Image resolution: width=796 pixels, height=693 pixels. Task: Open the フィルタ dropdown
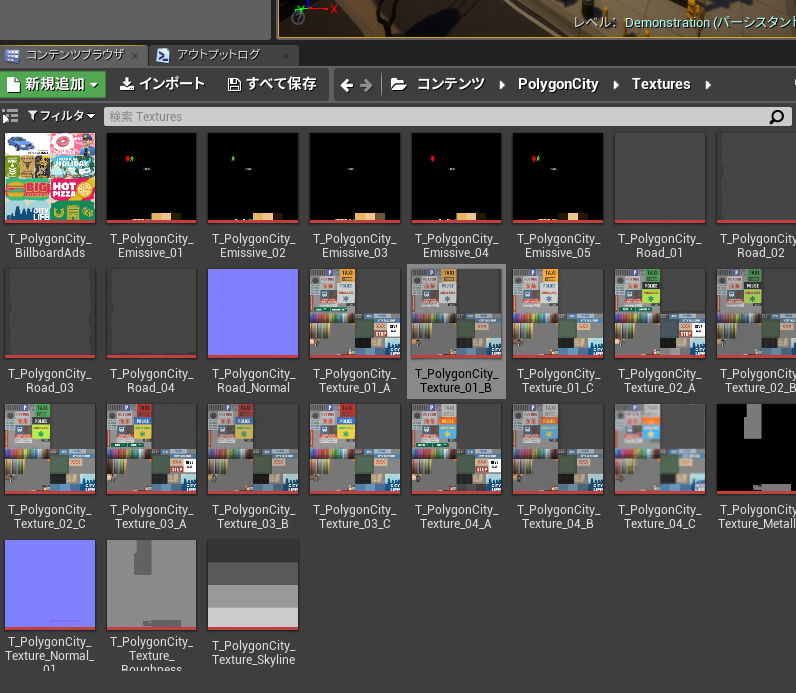[61, 116]
